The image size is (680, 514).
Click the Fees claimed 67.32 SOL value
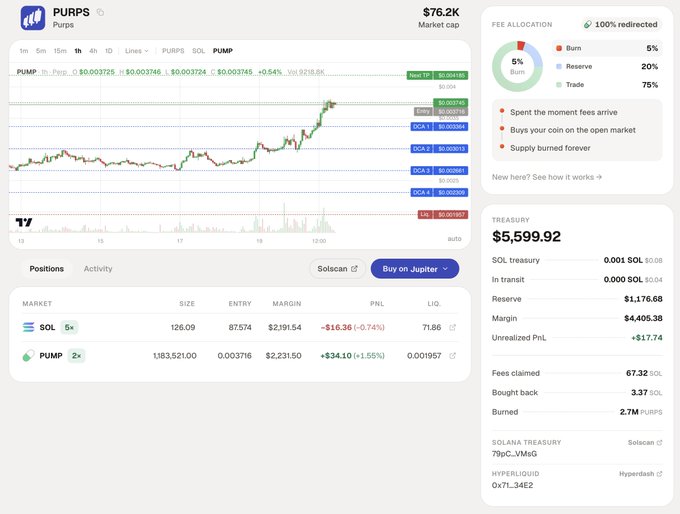[x=644, y=373]
